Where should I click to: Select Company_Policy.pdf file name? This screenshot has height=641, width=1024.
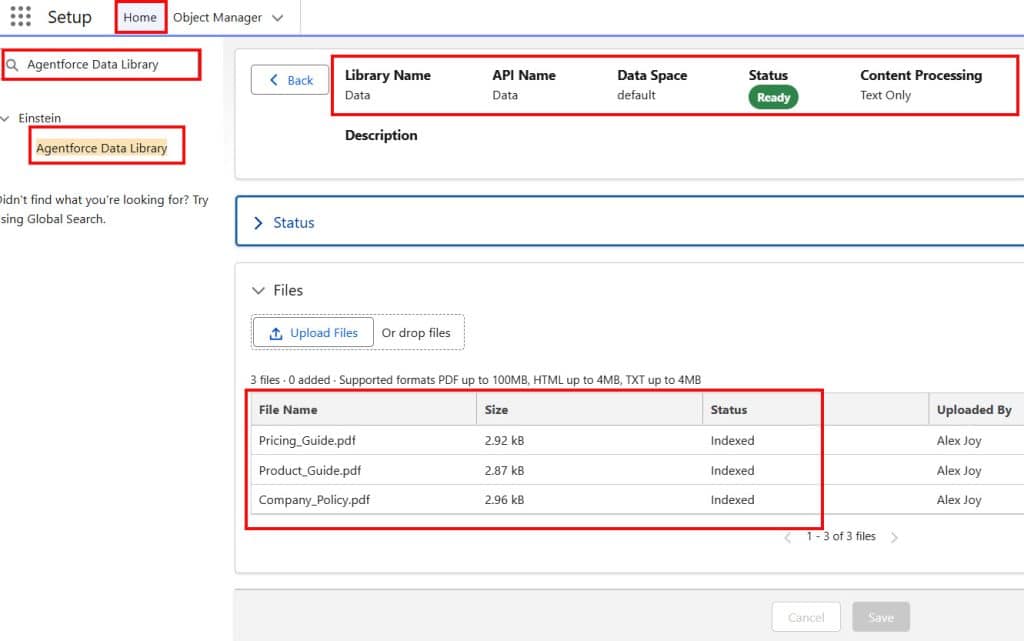(314, 500)
